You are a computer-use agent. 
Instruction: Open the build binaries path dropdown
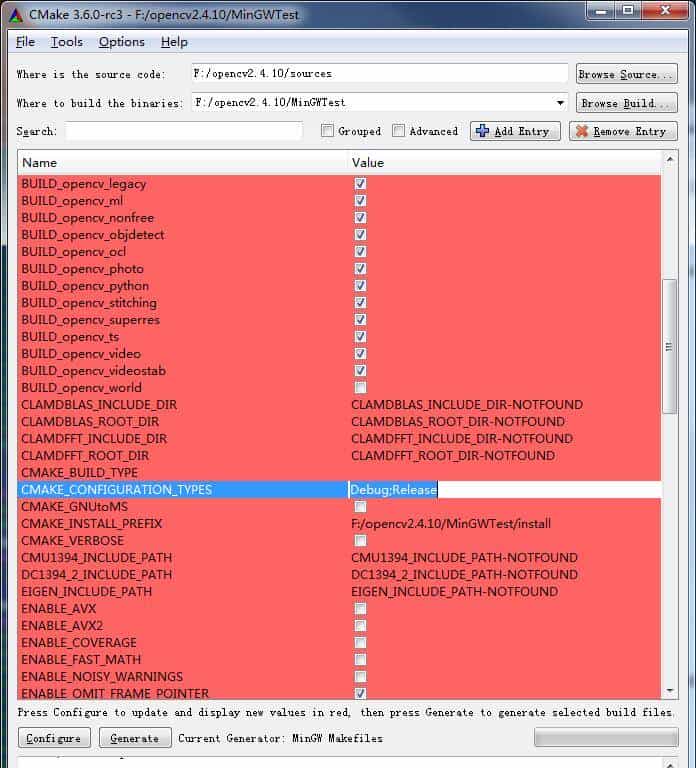[560, 103]
